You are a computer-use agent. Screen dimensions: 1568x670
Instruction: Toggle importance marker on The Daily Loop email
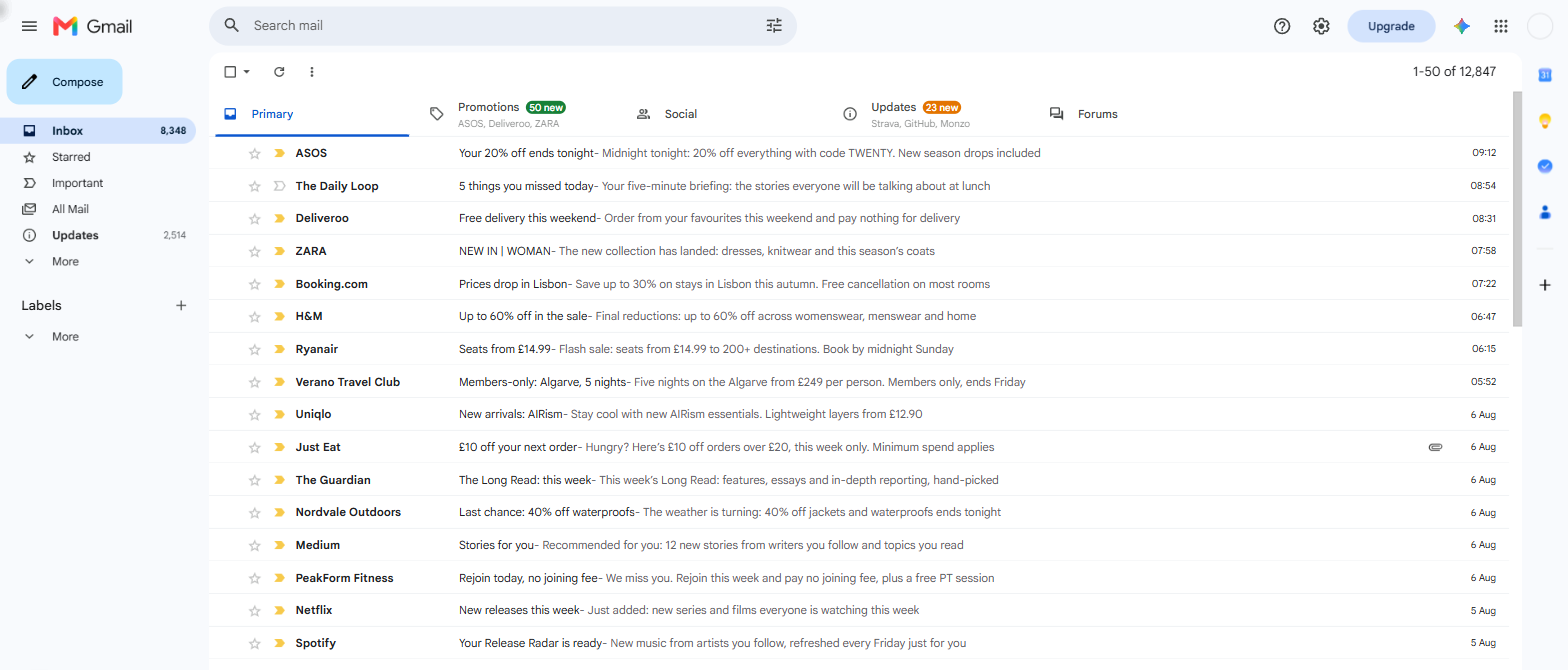279,186
